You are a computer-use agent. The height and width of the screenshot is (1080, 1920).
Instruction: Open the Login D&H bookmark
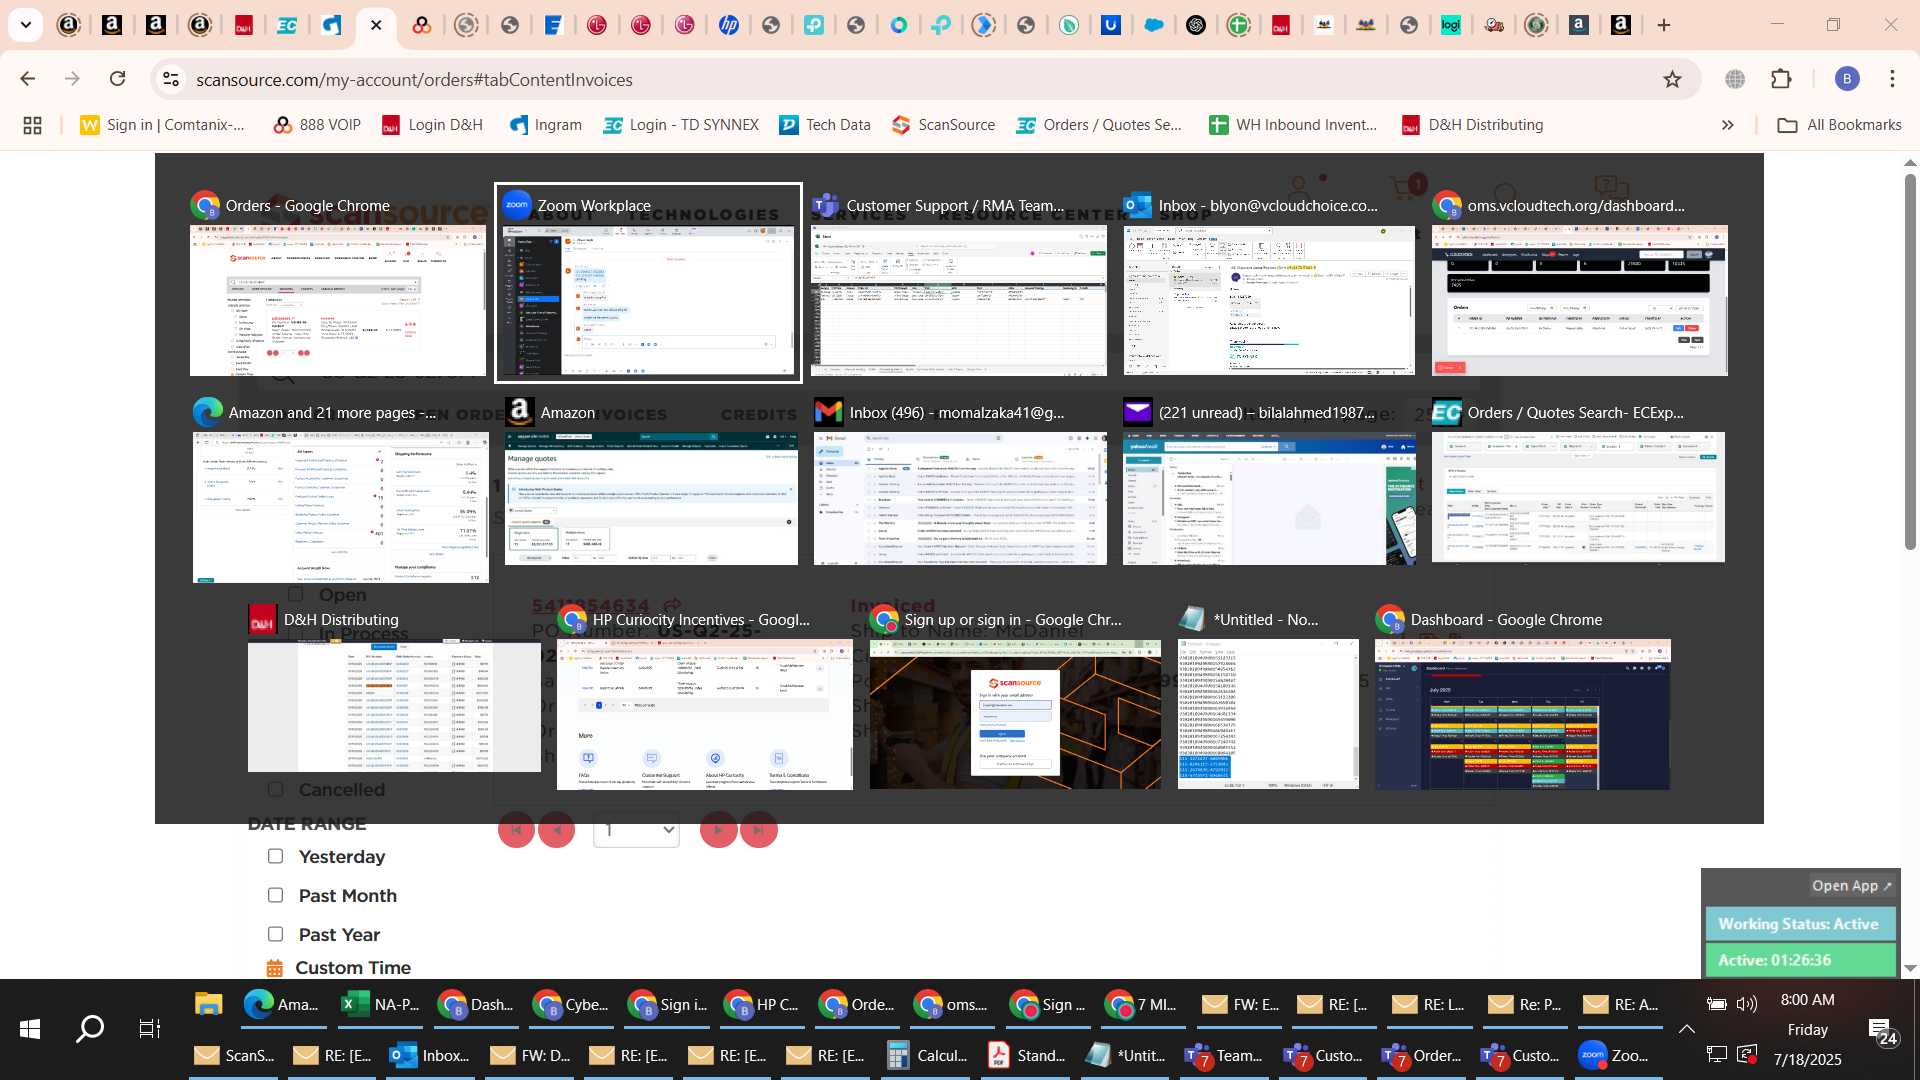(433, 125)
